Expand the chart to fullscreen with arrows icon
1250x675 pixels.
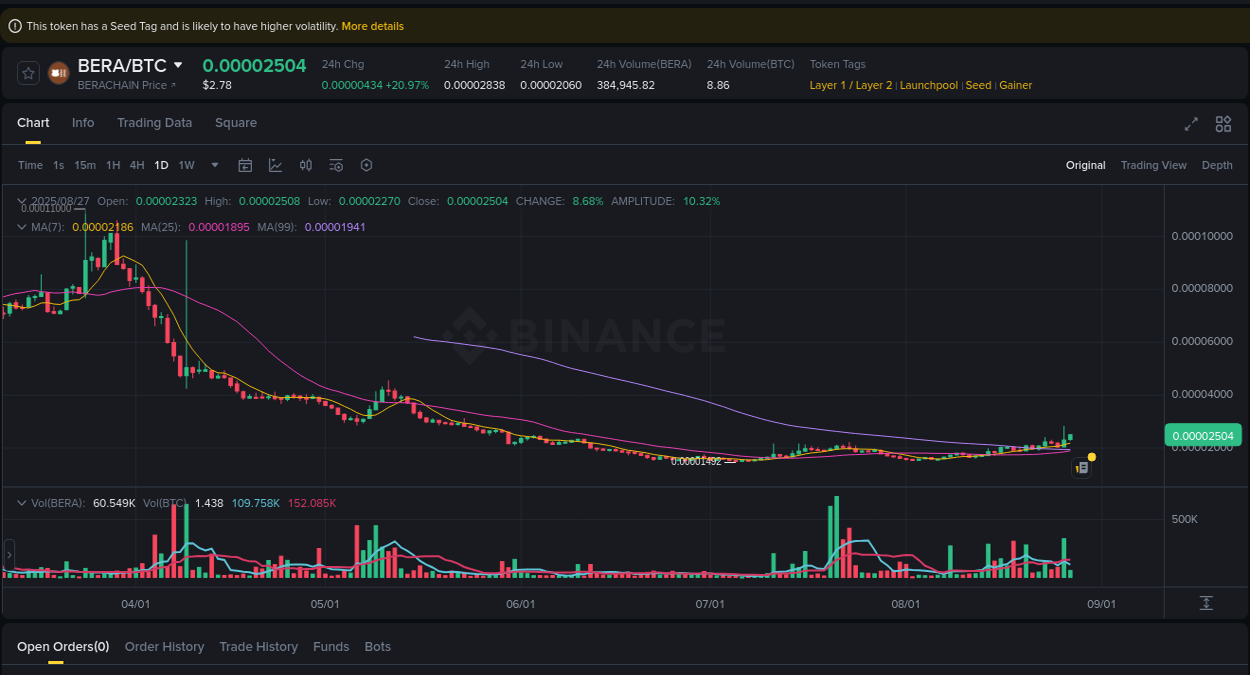click(x=1190, y=124)
